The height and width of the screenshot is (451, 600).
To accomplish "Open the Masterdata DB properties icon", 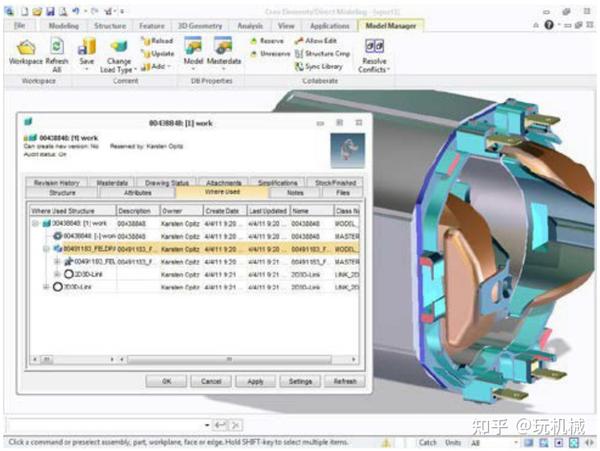I will pyautogui.click(x=223, y=46).
